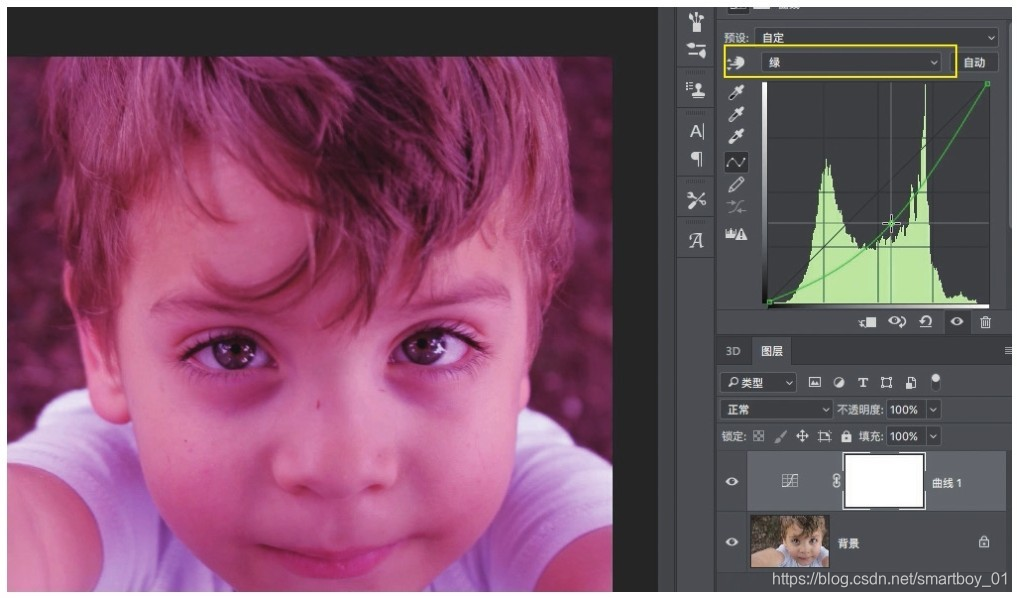Click the curves adjustment icon on 曲线 1 layer
The height and width of the screenshot is (598, 1017).
789,481
